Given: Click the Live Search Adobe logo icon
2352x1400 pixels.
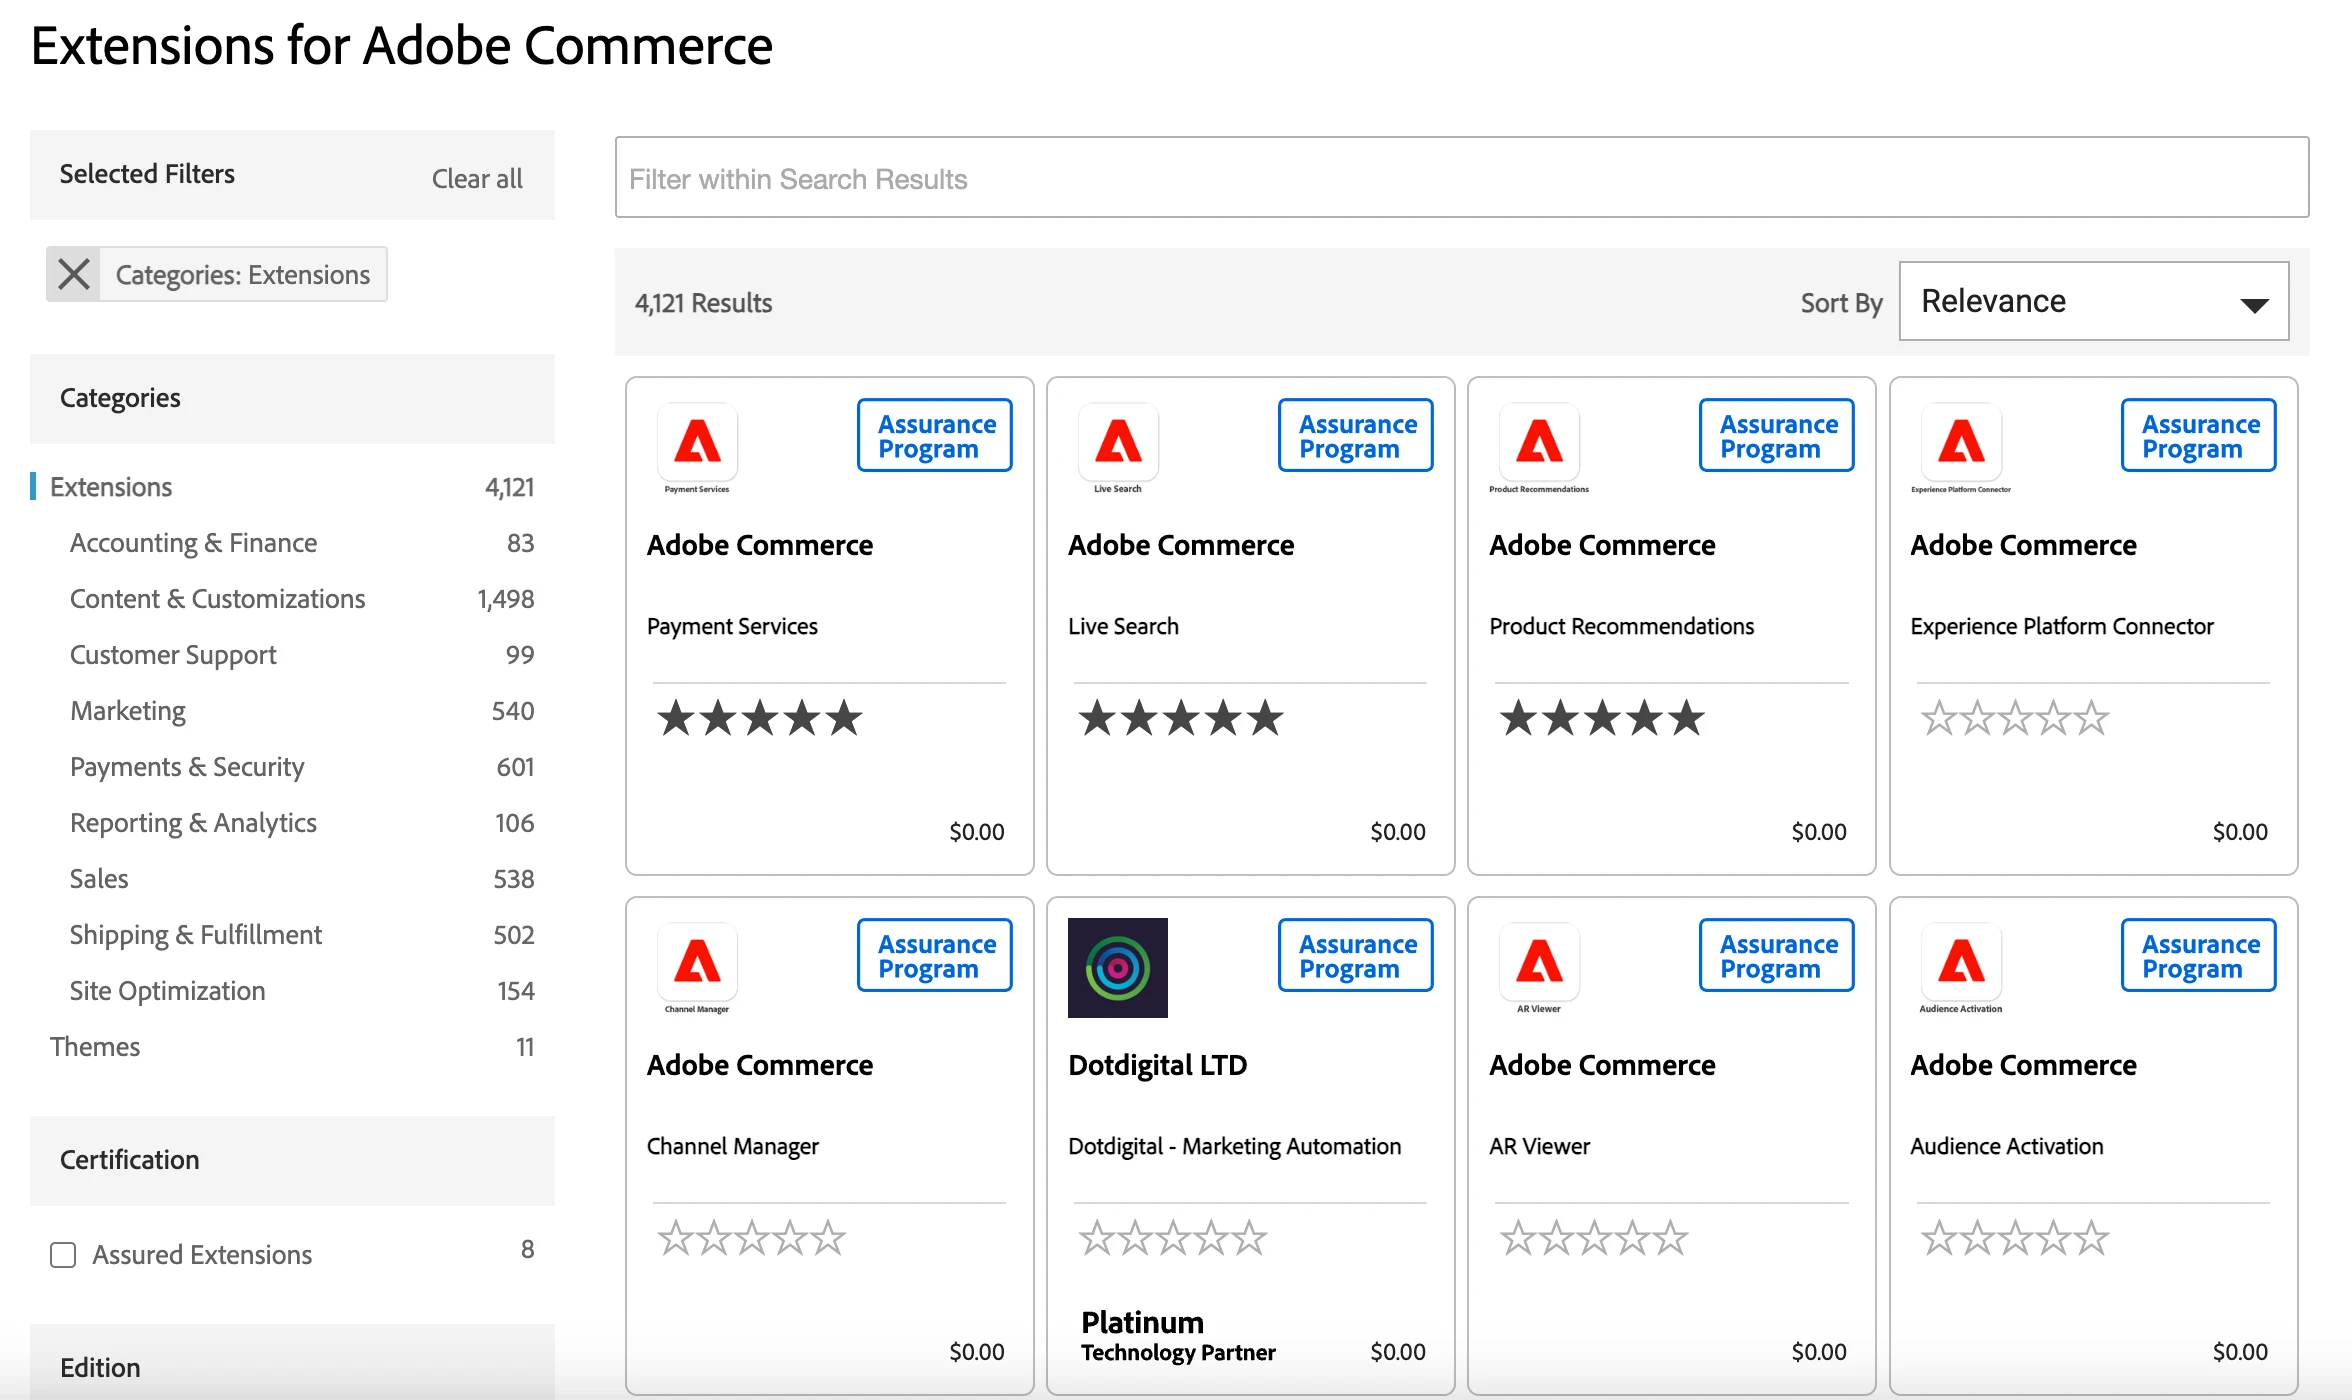Looking at the screenshot, I should pyautogui.click(x=1118, y=442).
